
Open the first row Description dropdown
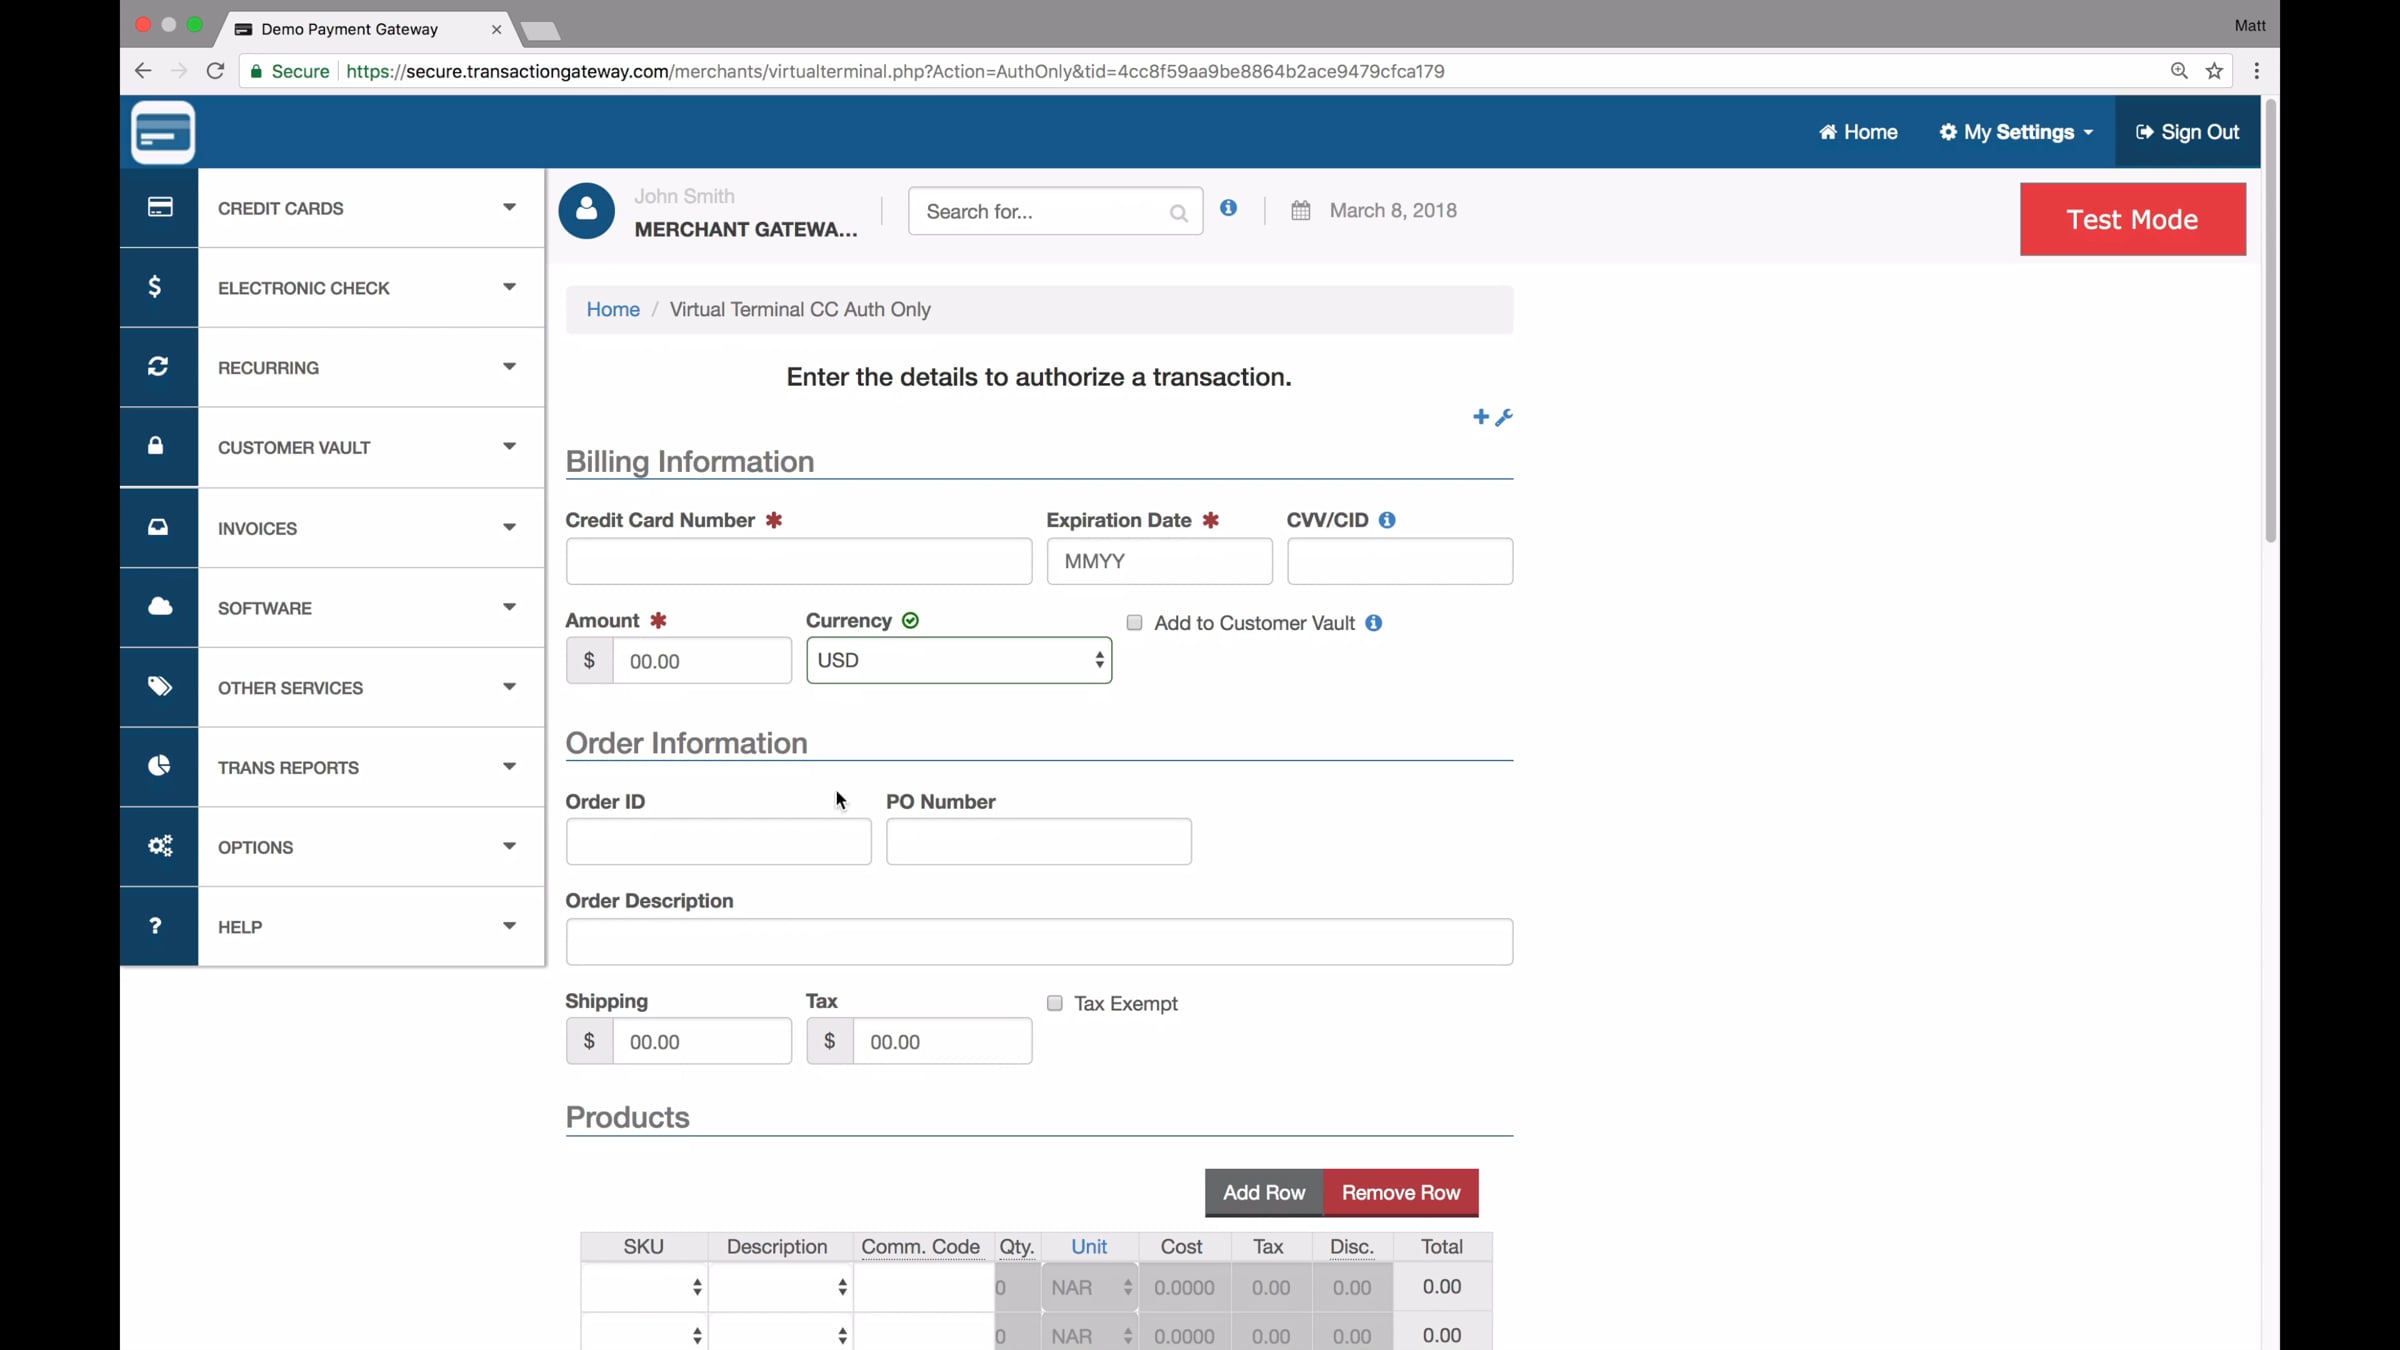(781, 1287)
